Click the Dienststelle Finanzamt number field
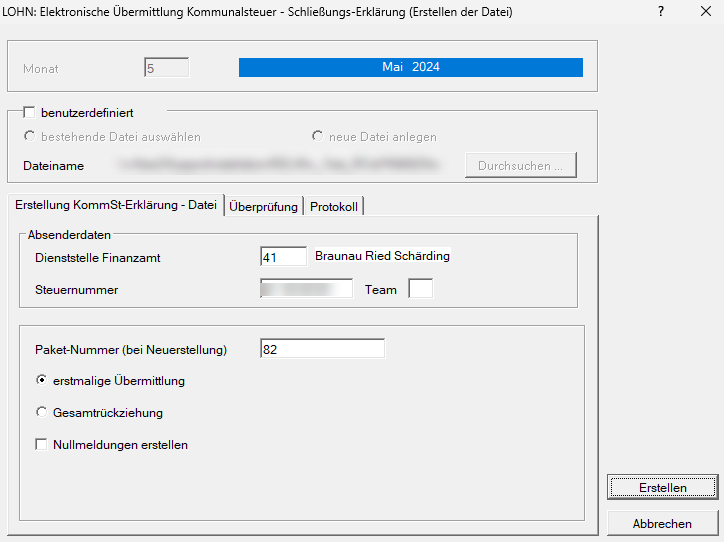 click(x=282, y=257)
